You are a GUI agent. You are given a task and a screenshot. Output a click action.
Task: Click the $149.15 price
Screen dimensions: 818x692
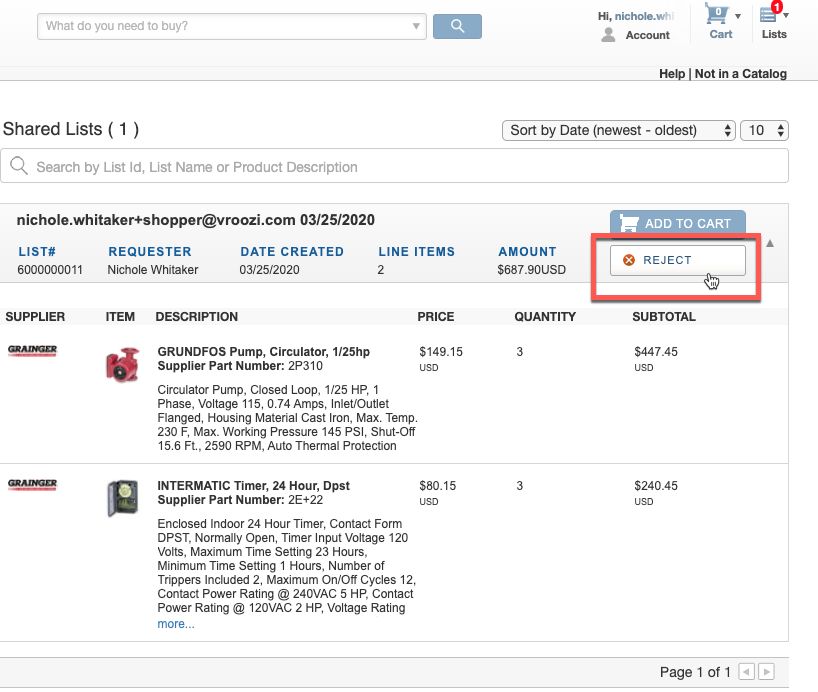point(441,352)
